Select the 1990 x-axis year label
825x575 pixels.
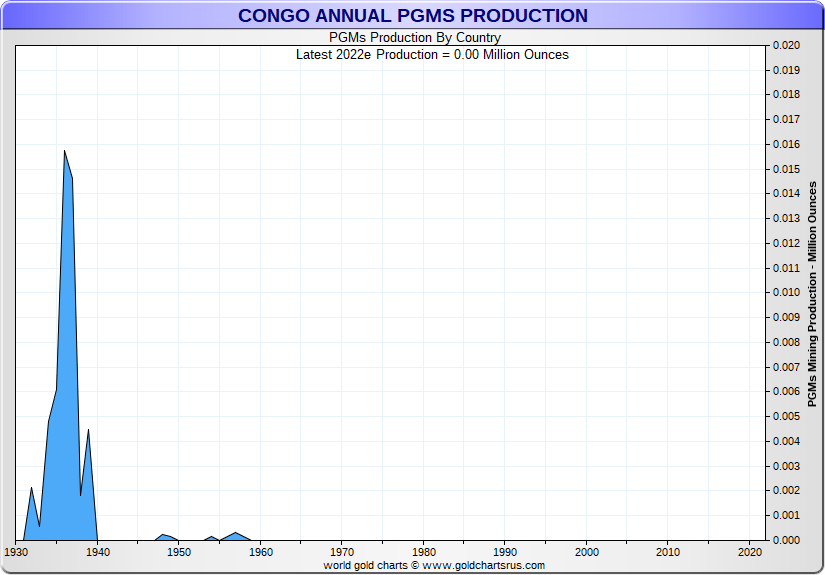click(505, 552)
